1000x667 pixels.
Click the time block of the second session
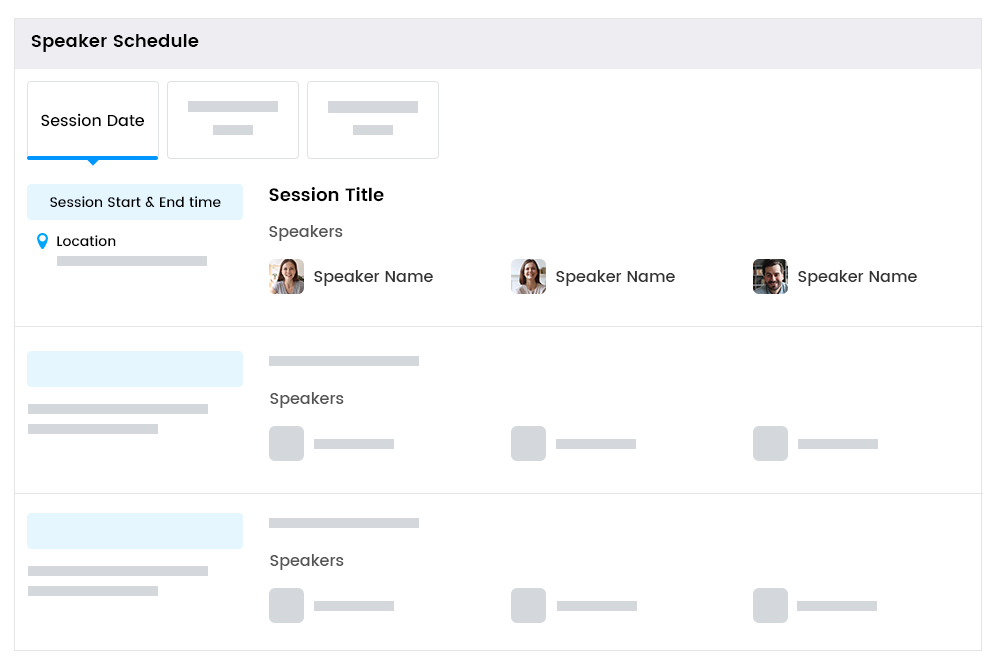pyautogui.click(x=135, y=368)
